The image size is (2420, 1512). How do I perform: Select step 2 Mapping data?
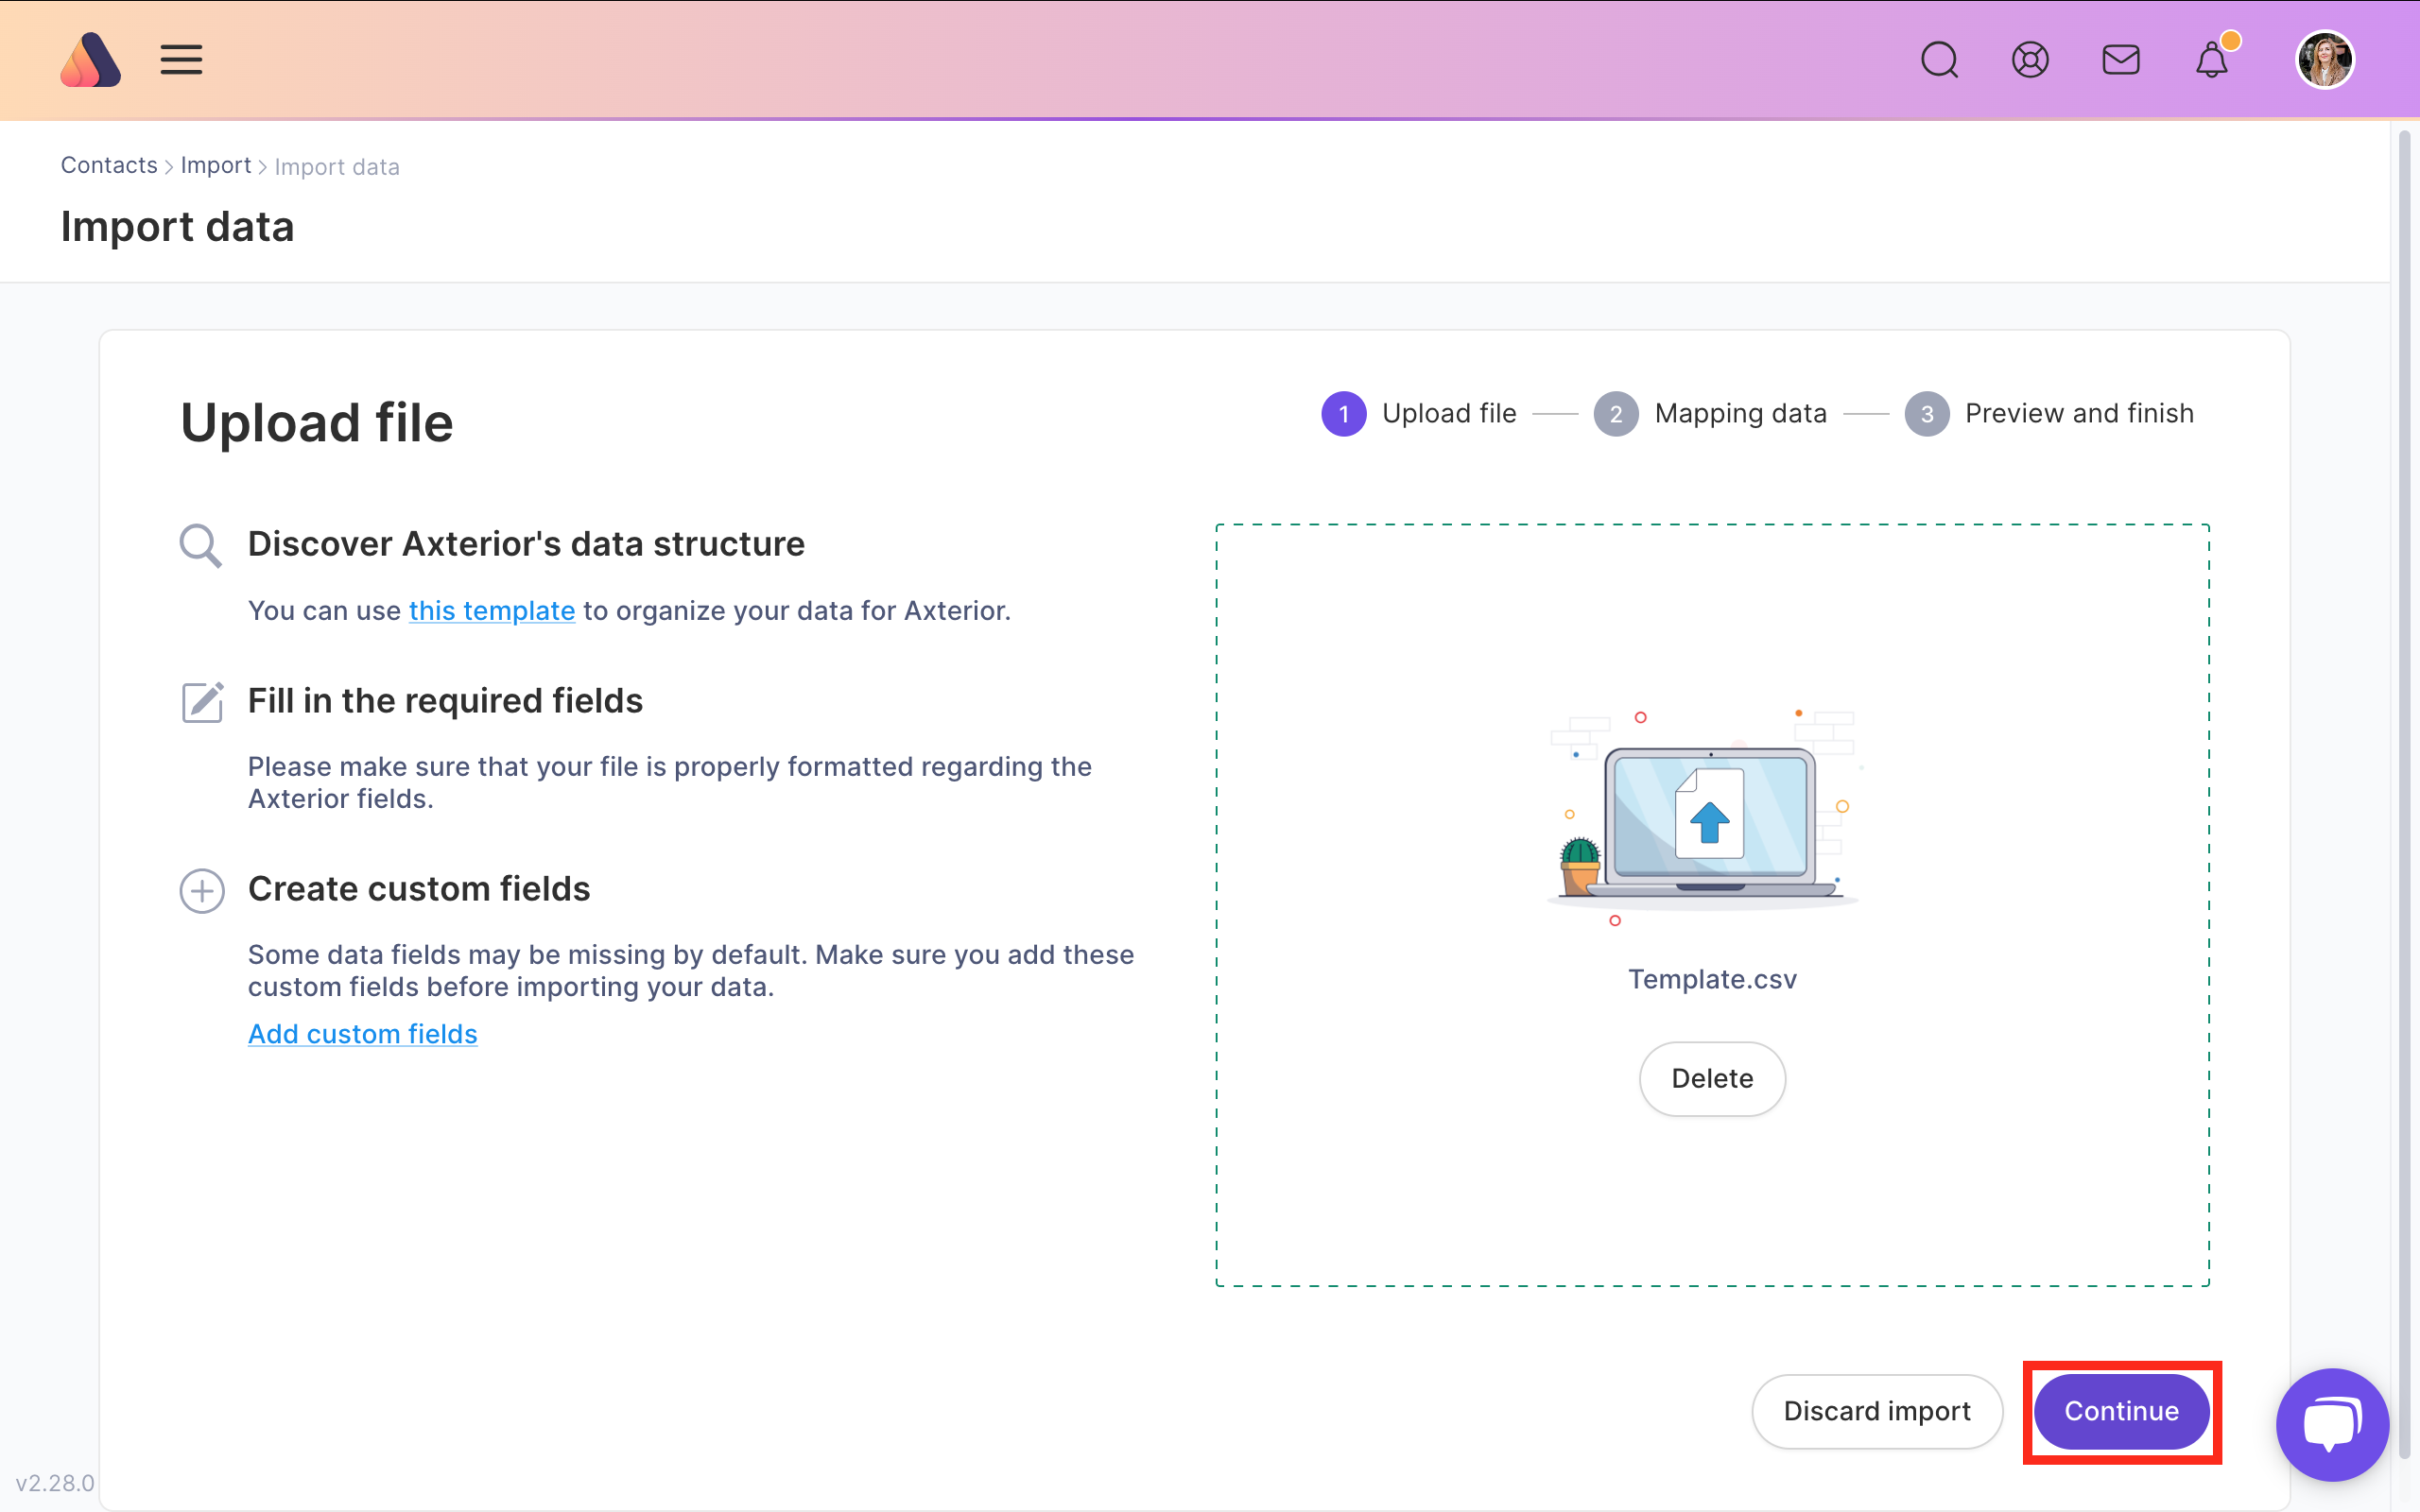[x=1710, y=414]
